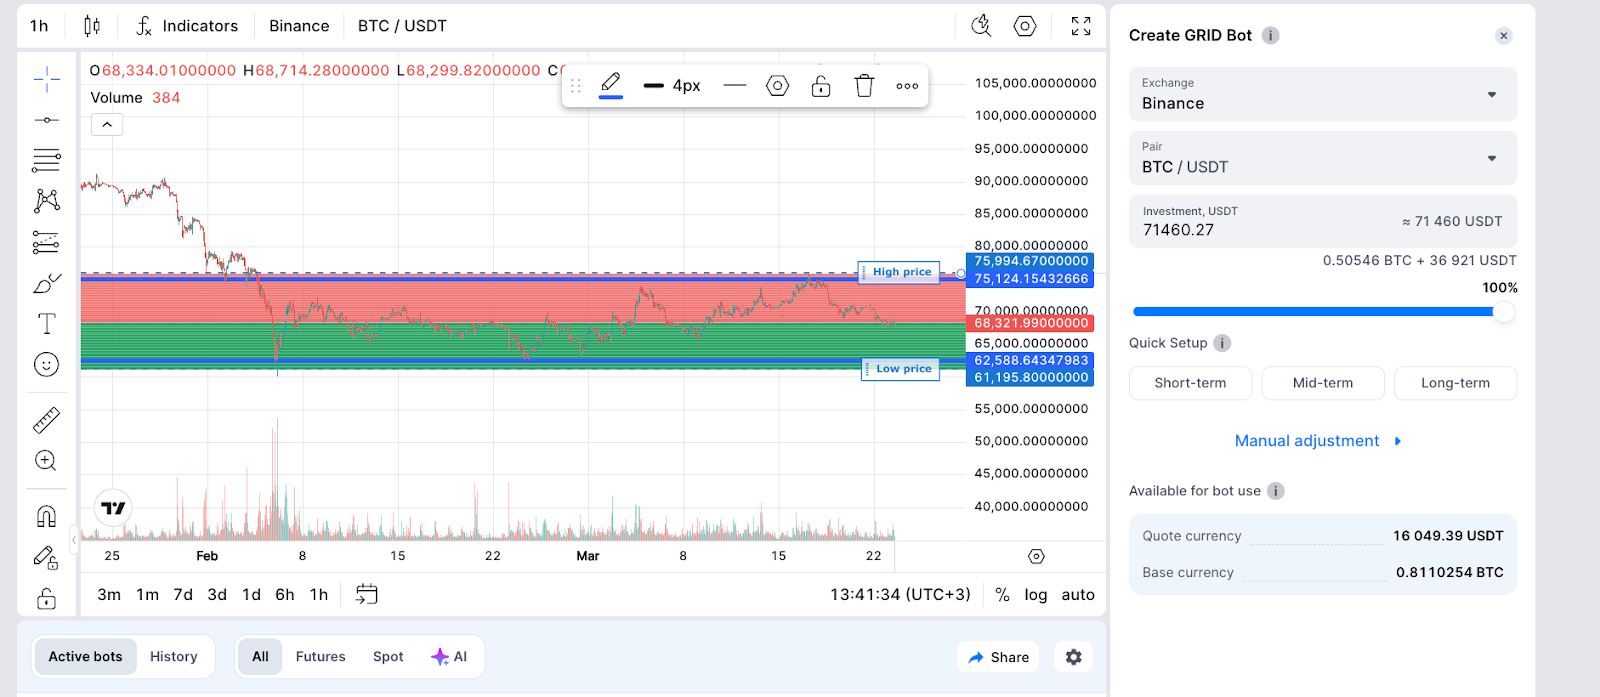Enter fullscreen chart mode
This screenshot has width=1600, height=697.
pyautogui.click(x=1081, y=26)
